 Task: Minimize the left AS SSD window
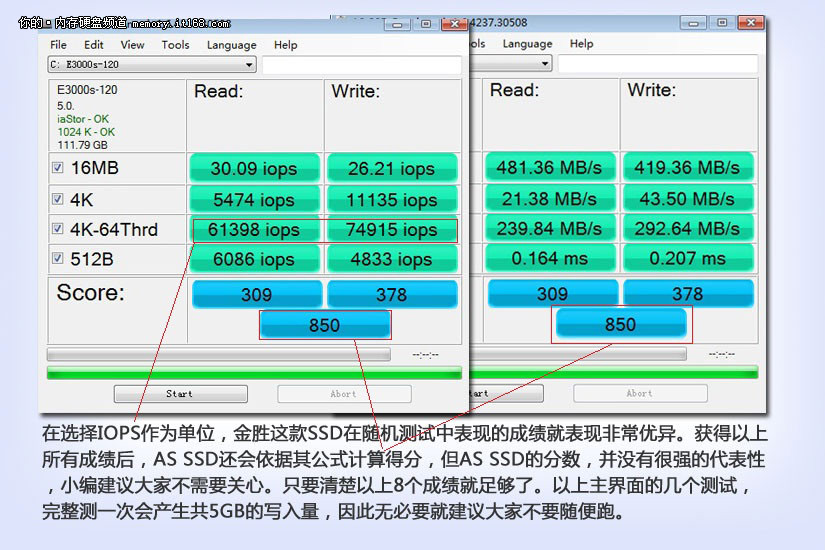397,24
